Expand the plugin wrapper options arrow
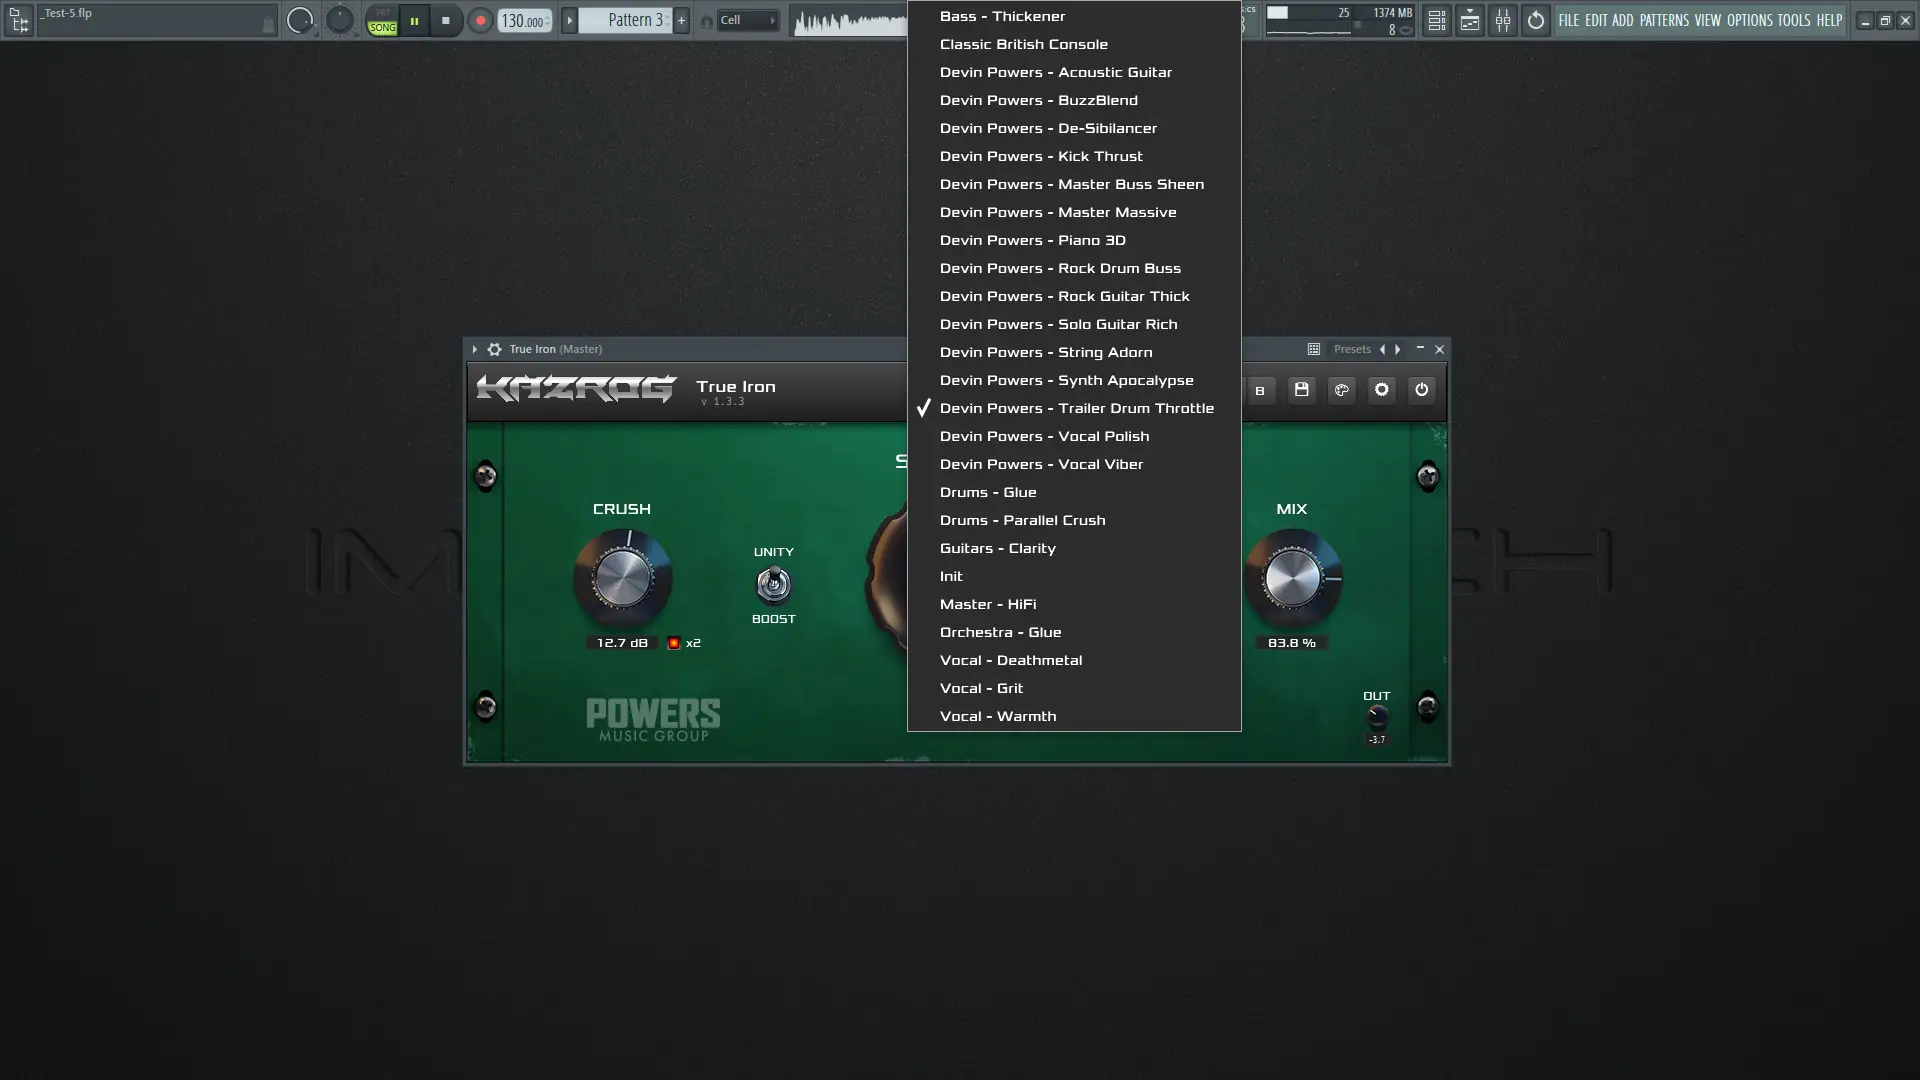This screenshot has width=1920, height=1080. pos(475,349)
